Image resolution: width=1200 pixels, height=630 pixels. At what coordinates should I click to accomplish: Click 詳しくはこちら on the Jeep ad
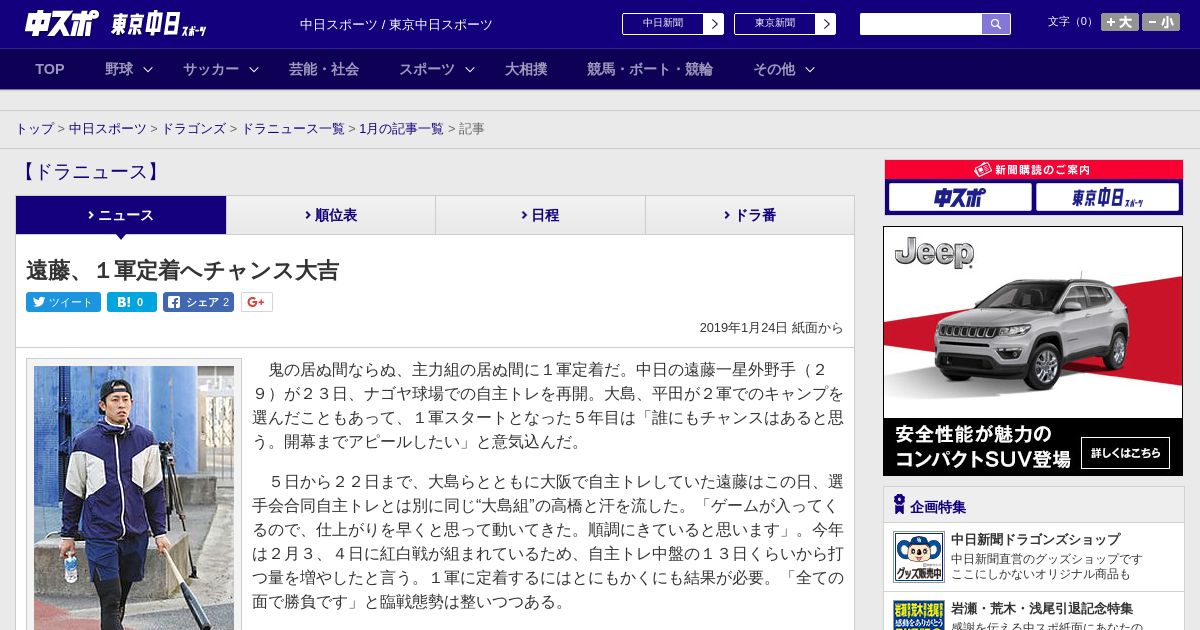tap(1125, 453)
